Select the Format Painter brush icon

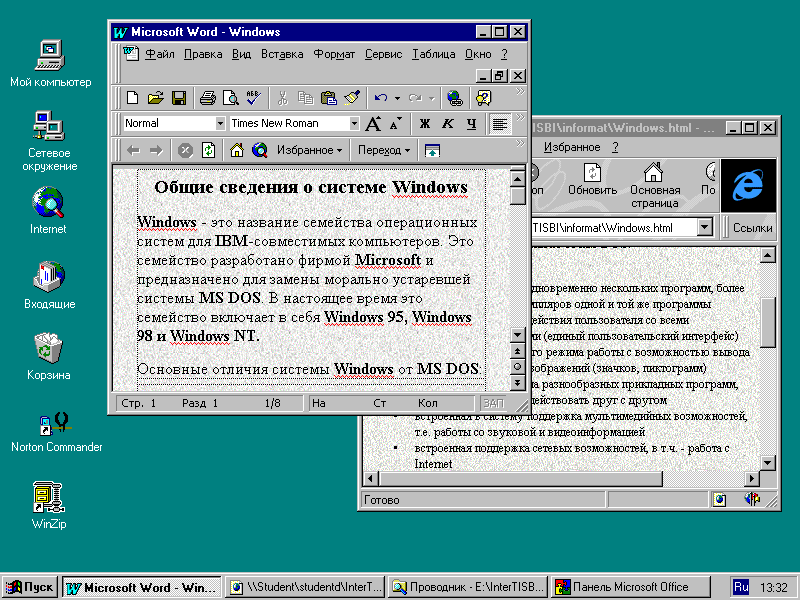point(351,98)
